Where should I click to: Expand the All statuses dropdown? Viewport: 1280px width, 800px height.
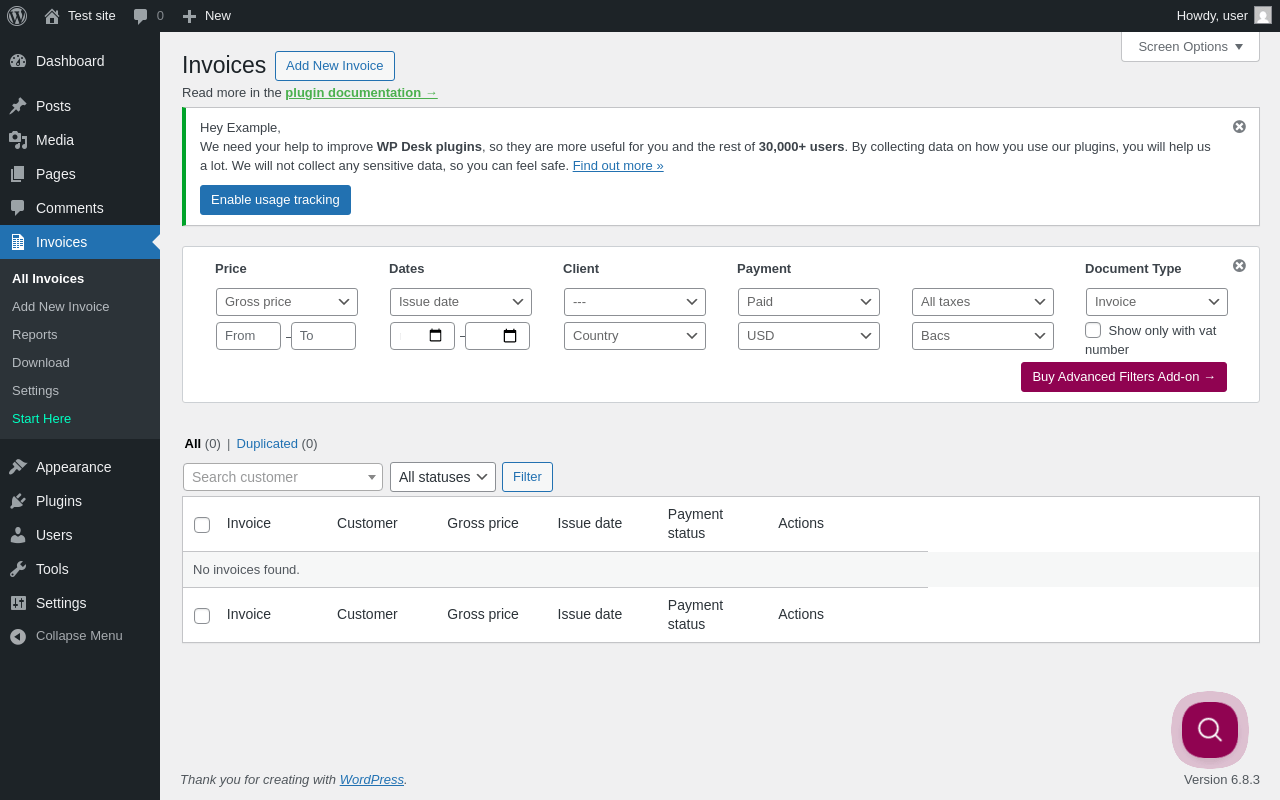click(443, 477)
